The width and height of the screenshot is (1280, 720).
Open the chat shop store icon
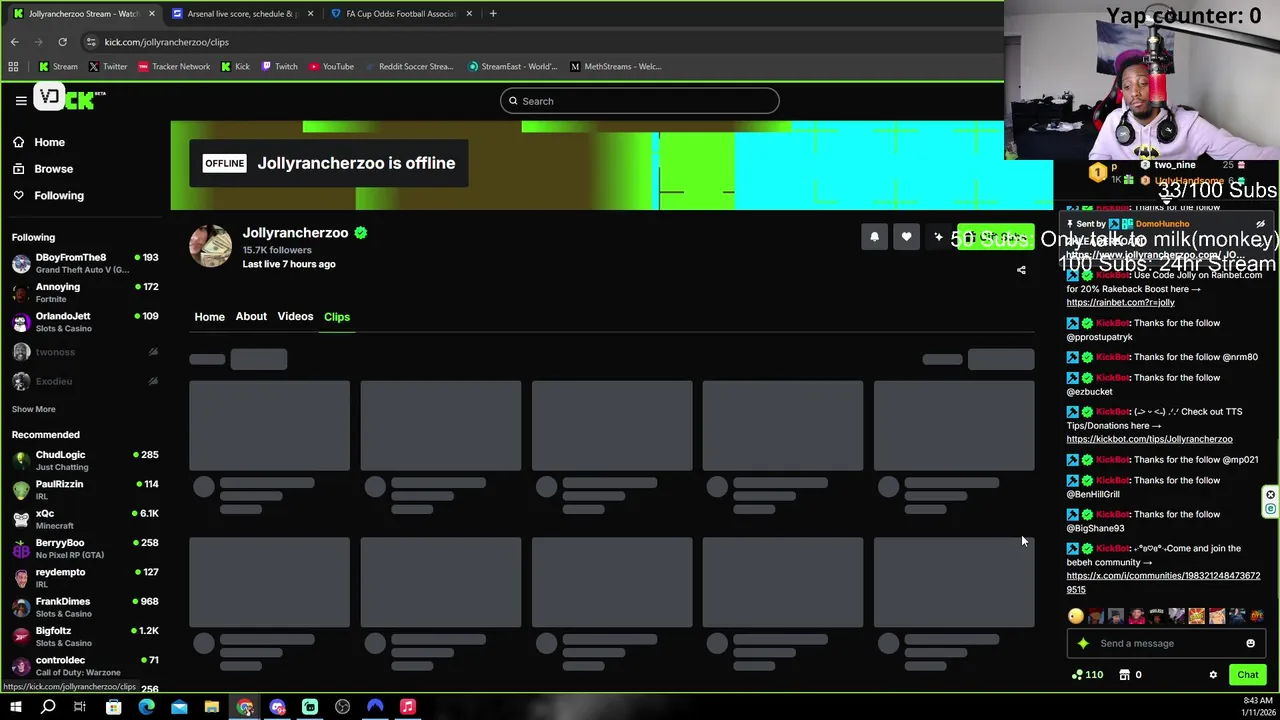coord(1124,675)
